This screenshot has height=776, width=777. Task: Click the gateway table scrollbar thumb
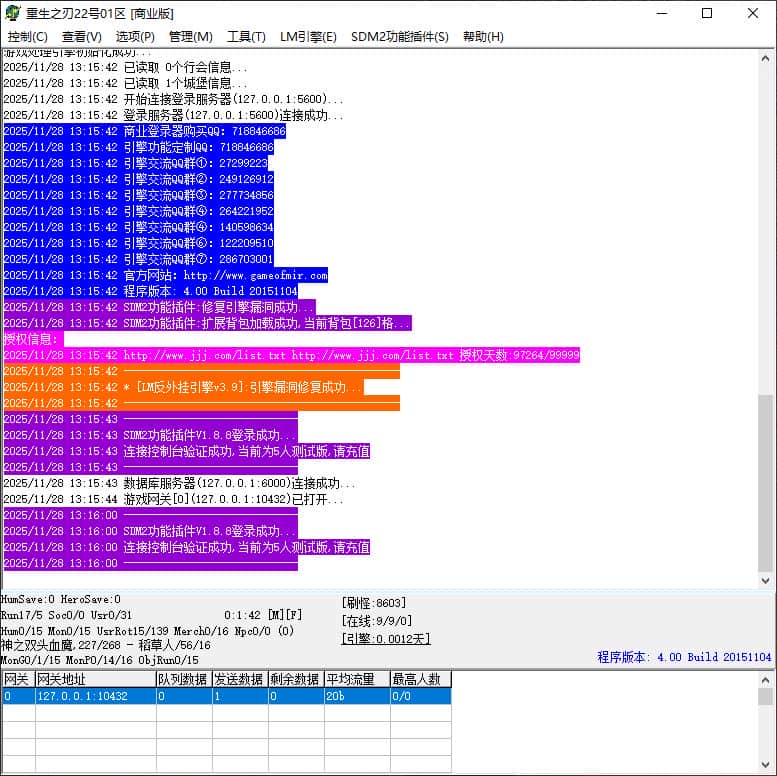pos(765,696)
